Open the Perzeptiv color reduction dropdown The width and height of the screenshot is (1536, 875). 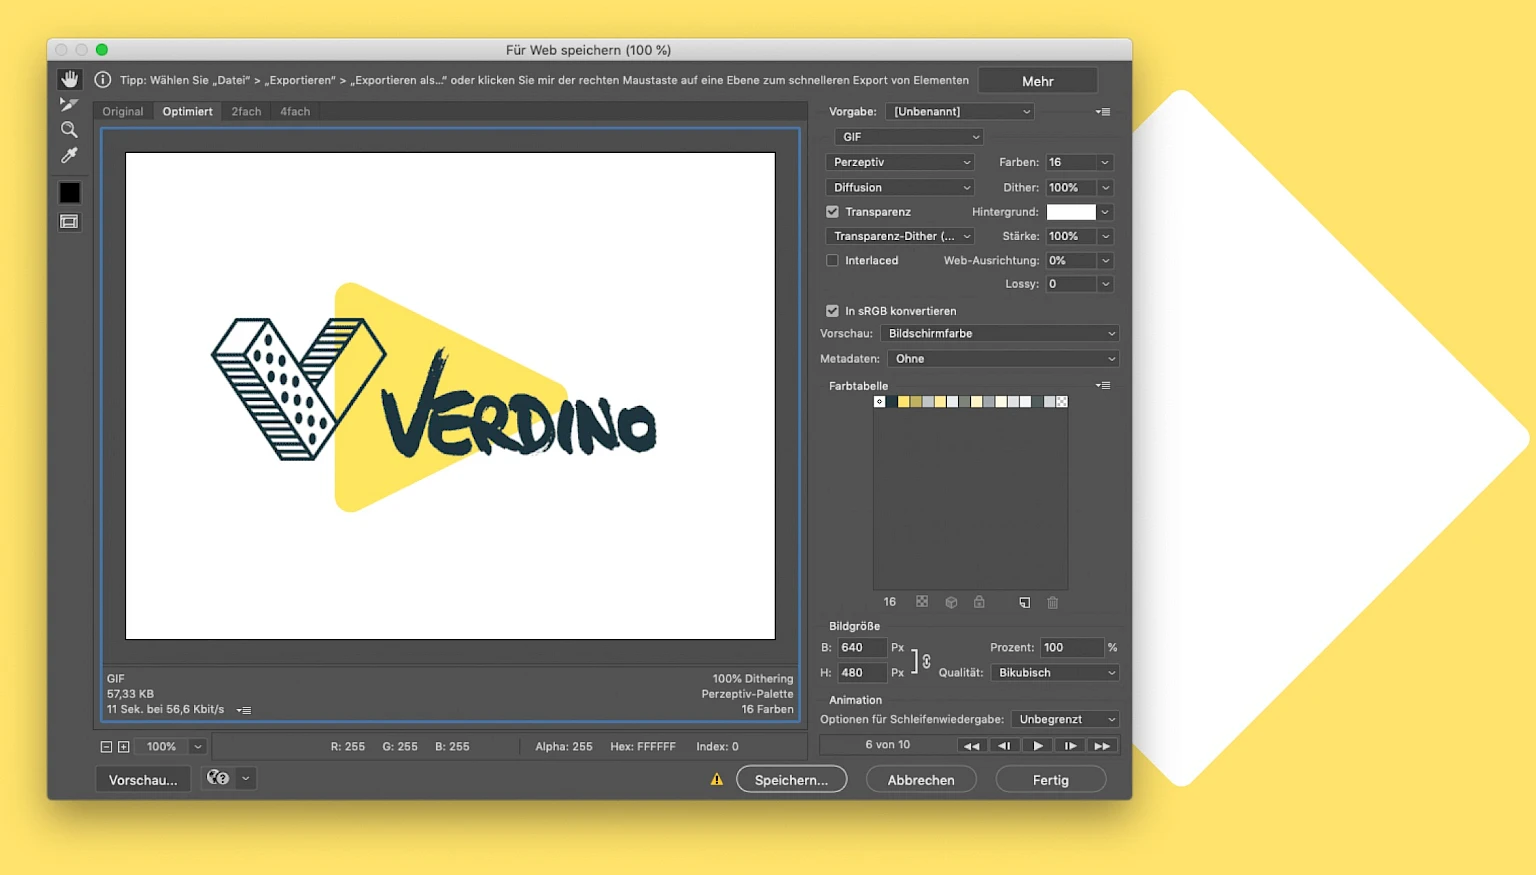(x=900, y=162)
